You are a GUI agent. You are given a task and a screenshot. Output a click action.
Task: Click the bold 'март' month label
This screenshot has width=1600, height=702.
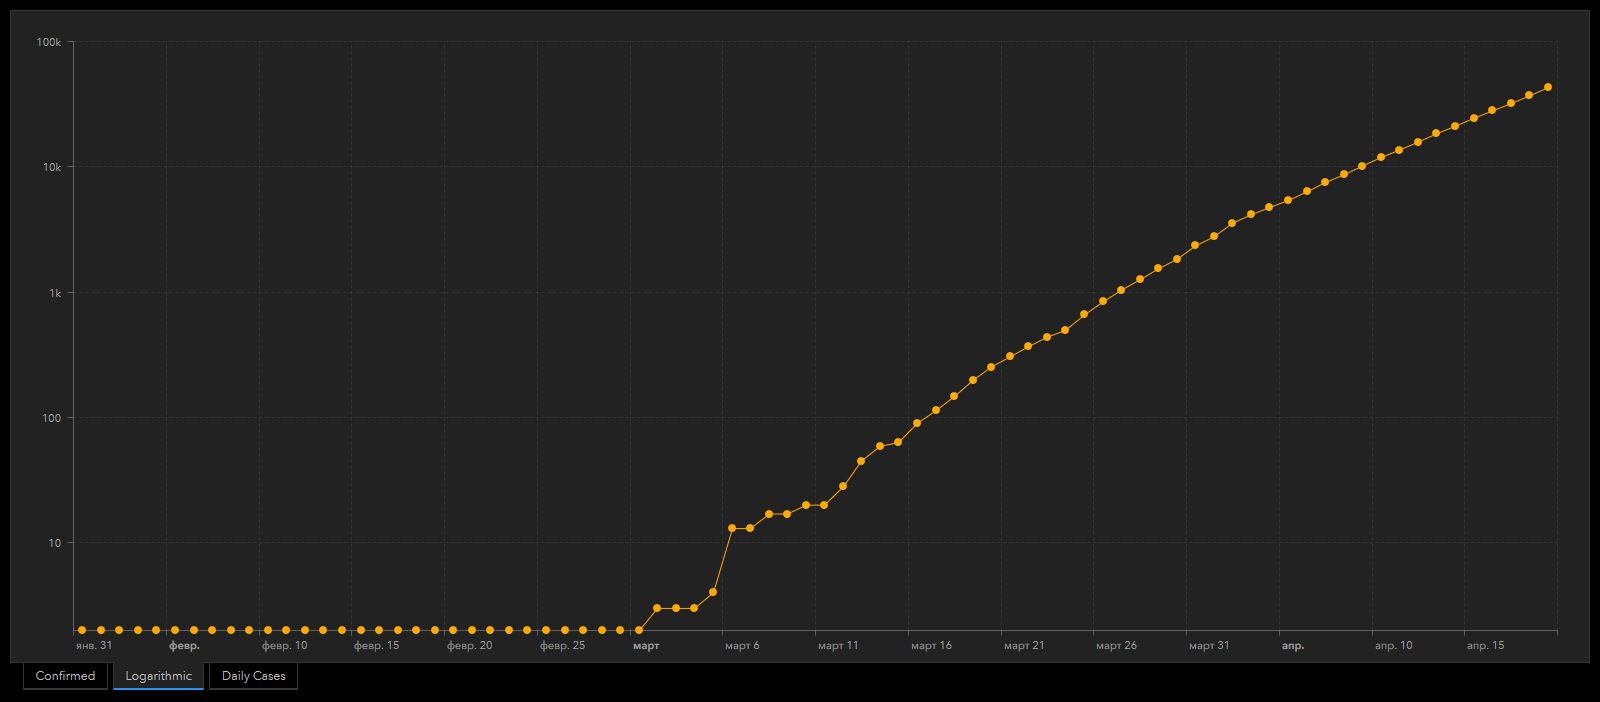point(646,646)
